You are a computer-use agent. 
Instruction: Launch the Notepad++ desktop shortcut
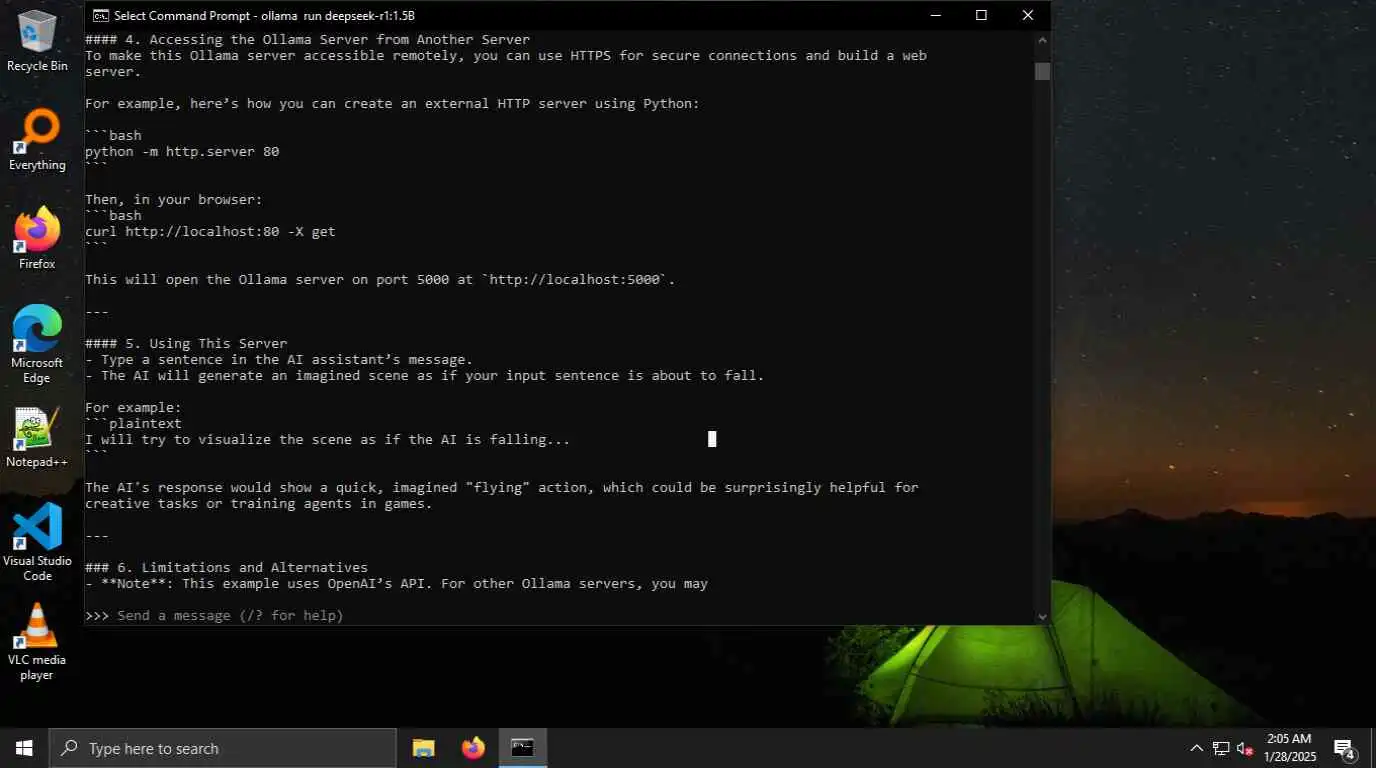click(x=37, y=438)
